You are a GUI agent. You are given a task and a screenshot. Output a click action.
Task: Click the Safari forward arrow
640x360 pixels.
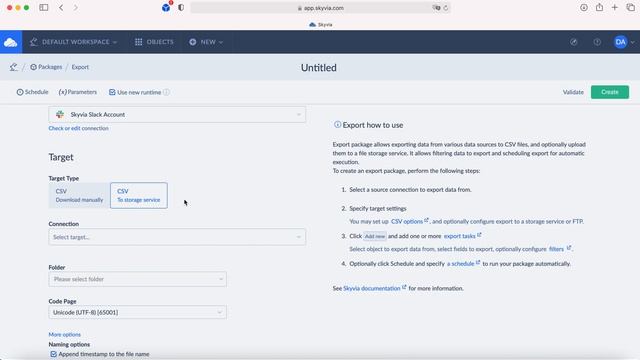point(76,7)
